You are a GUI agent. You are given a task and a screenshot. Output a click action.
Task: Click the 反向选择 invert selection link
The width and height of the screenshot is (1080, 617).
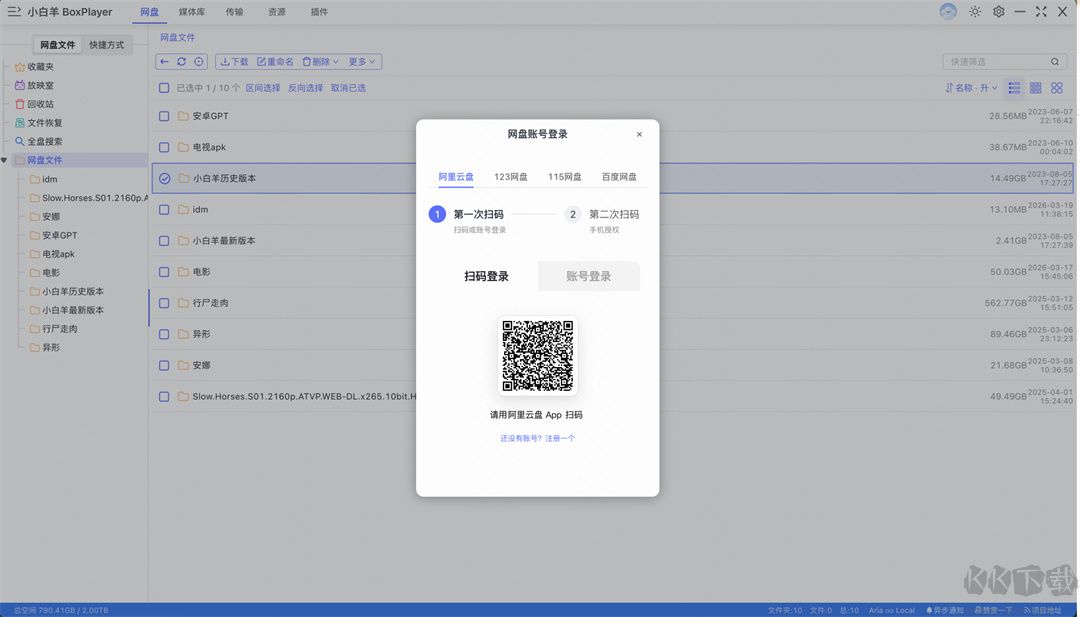click(305, 87)
